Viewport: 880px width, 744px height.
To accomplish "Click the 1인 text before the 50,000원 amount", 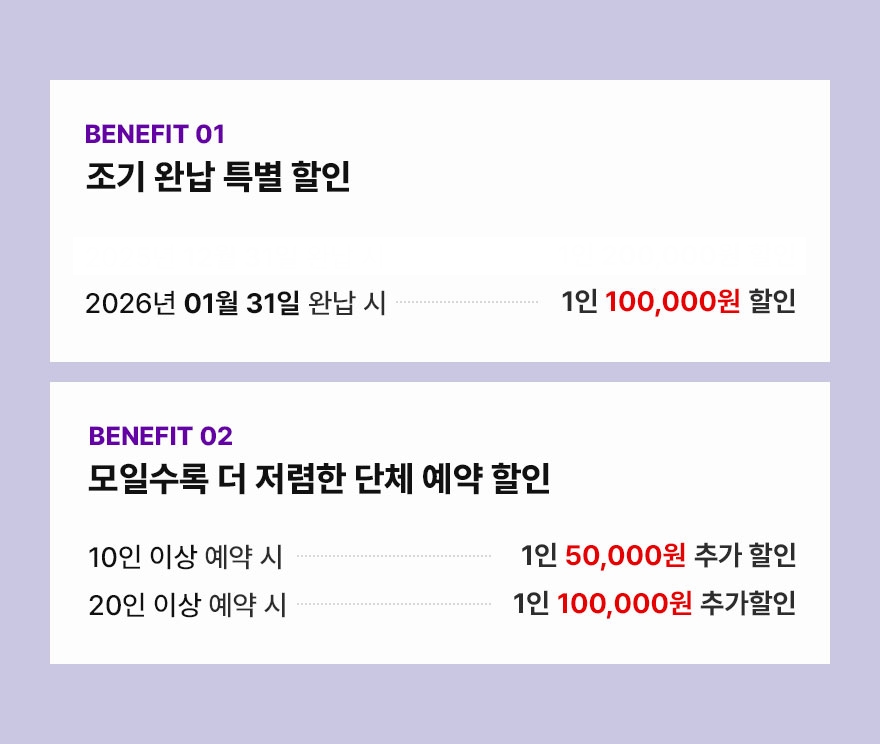I will point(539,556).
